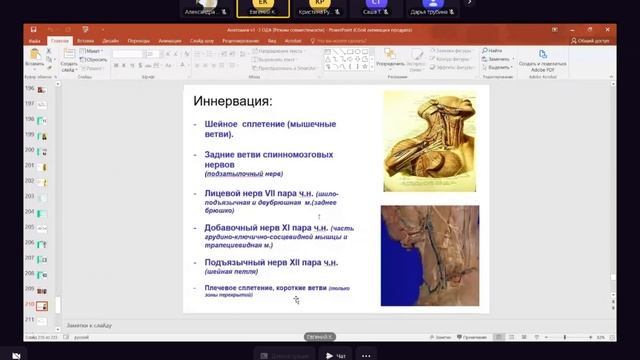Click the slide panel scroll-down arrow

tap(58, 329)
